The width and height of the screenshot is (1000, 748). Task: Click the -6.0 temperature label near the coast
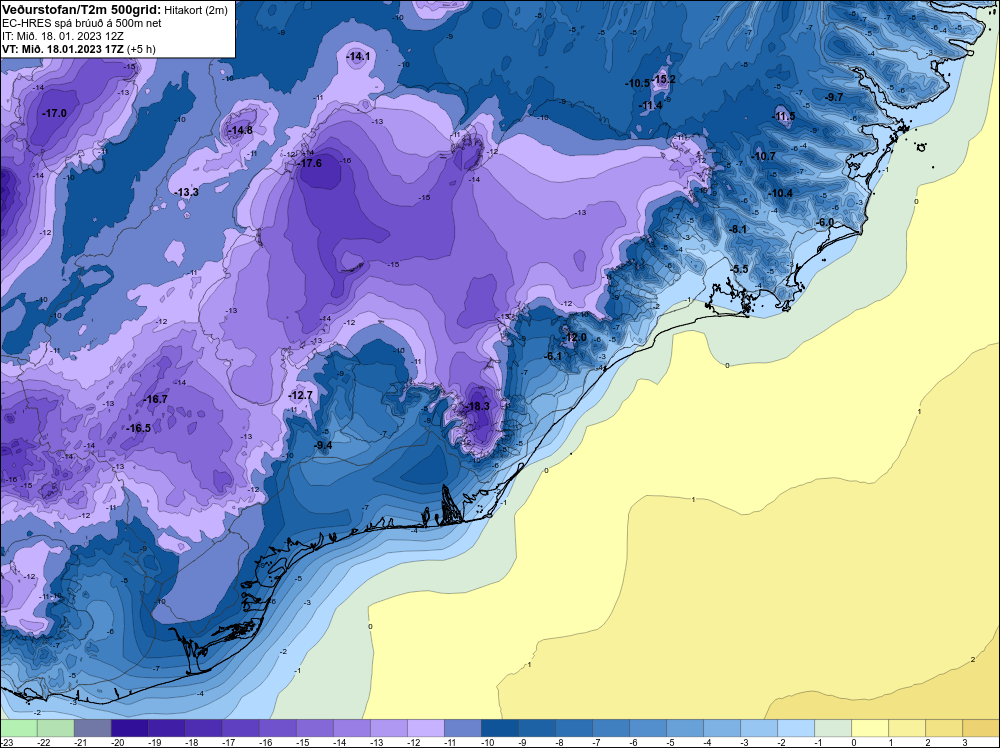[x=825, y=222]
